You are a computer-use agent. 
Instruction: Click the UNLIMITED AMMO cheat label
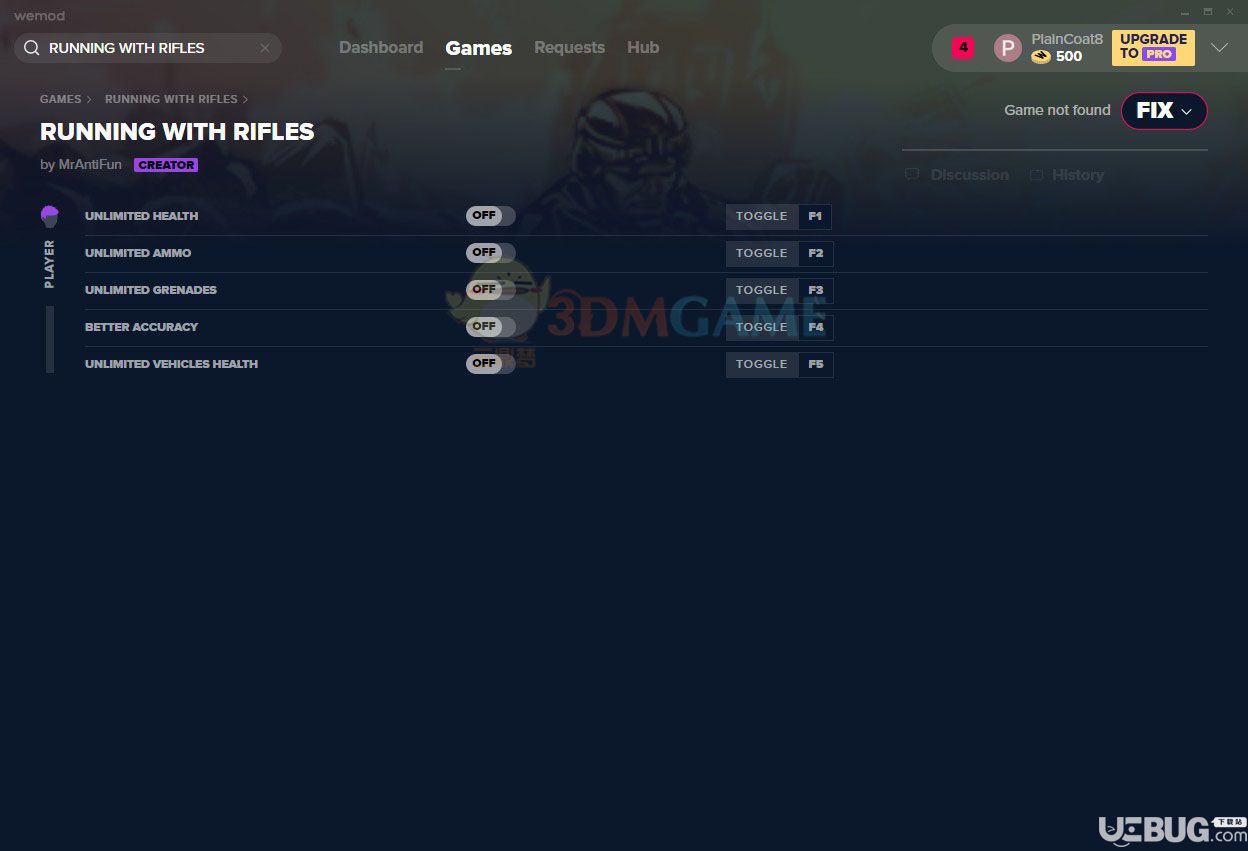(138, 253)
